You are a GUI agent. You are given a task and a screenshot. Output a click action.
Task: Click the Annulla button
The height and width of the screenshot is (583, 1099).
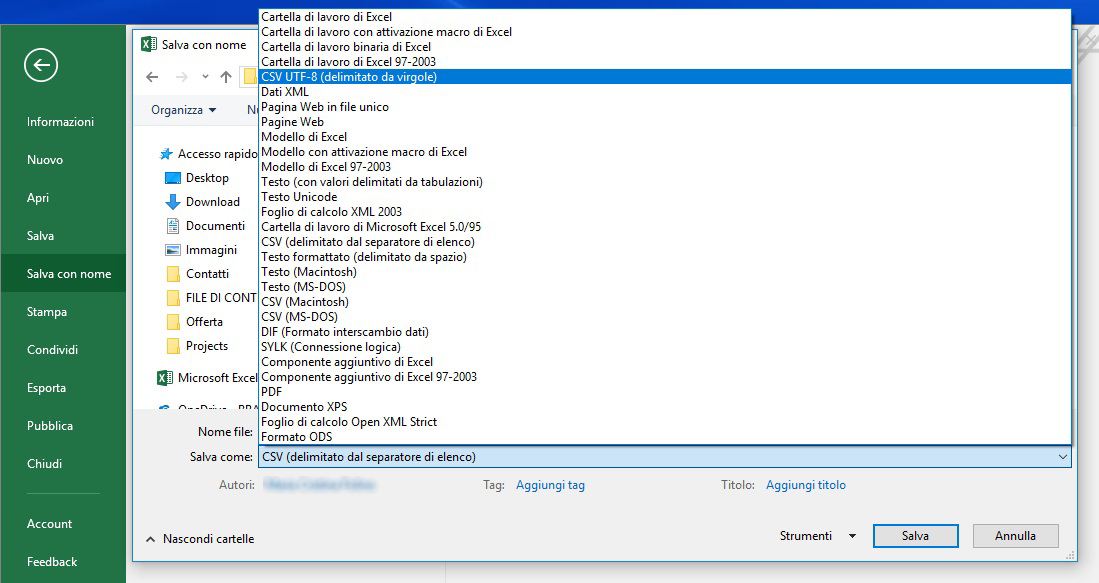click(x=1014, y=536)
